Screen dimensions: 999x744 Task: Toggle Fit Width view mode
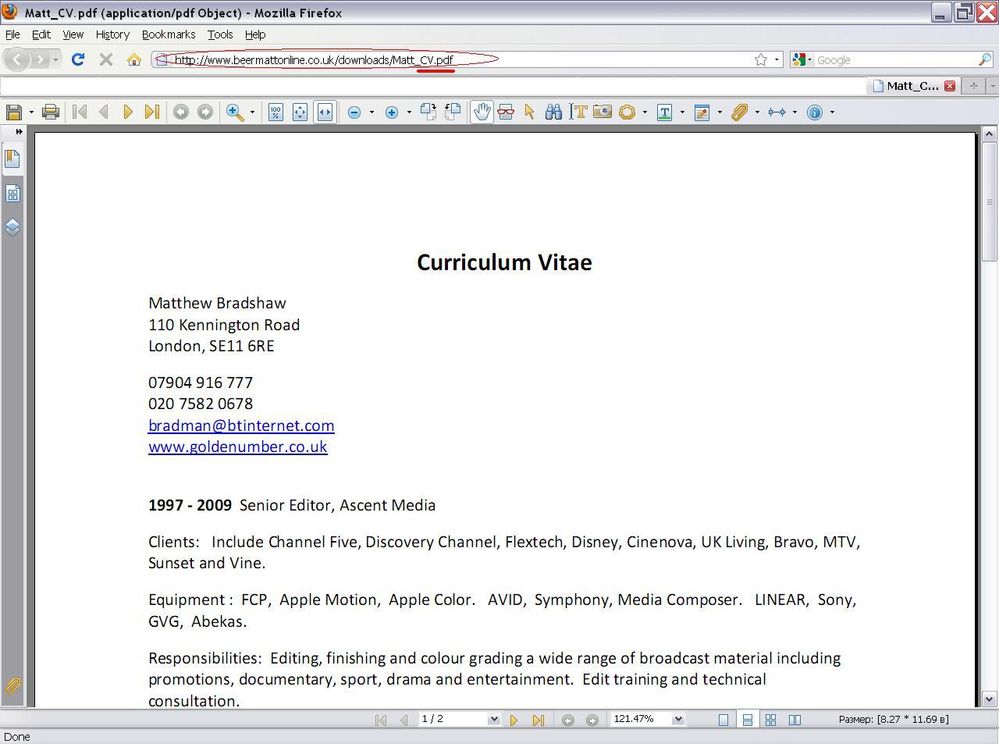pos(324,112)
